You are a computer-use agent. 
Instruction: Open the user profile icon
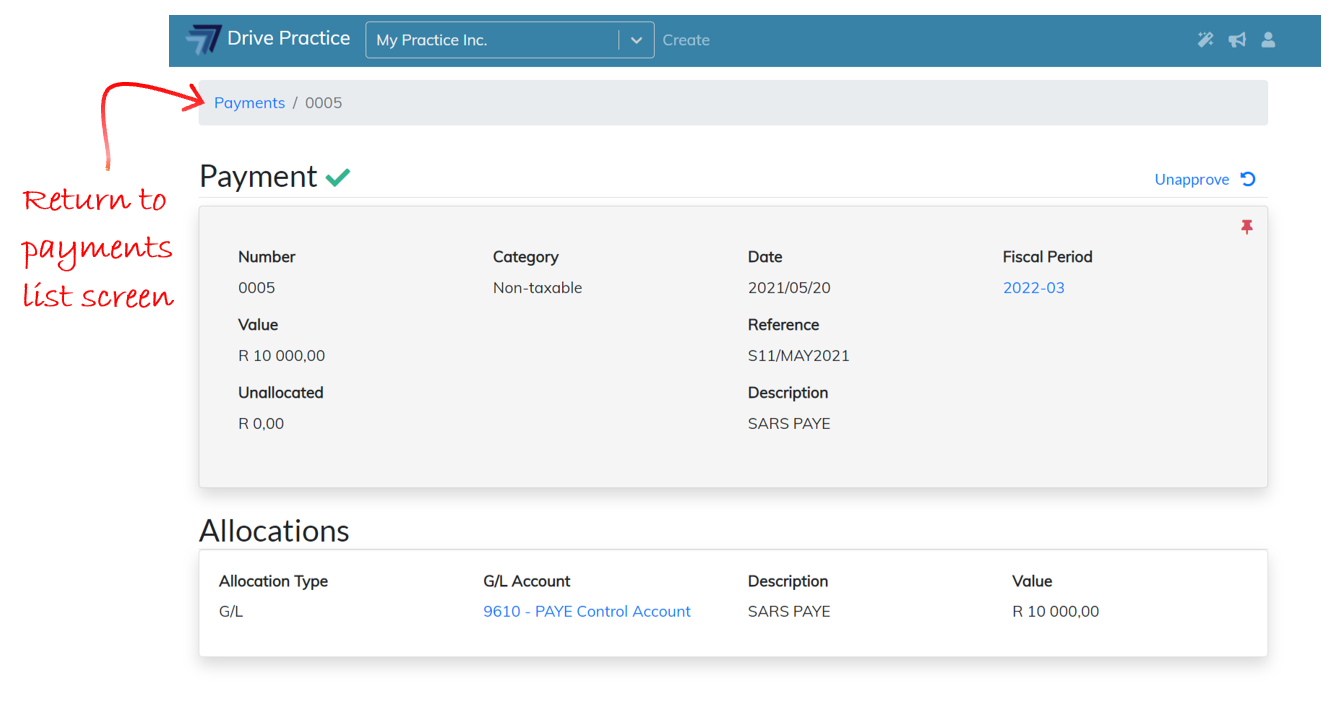pyautogui.click(x=1268, y=40)
